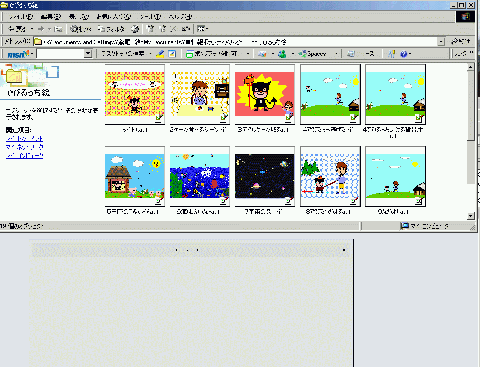
Task: Toggle the Folders toolbar button
Action: (111, 29)
